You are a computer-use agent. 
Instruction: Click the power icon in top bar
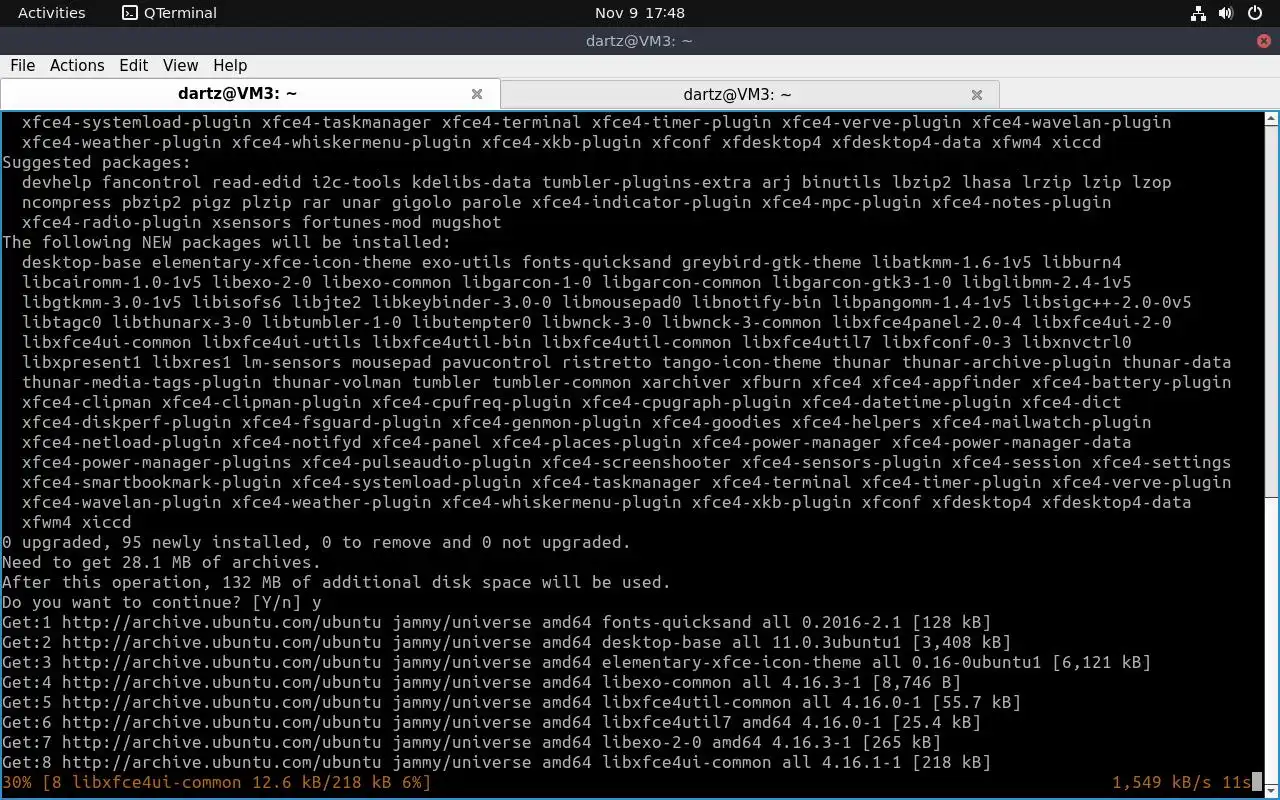tap(1254, 13)
